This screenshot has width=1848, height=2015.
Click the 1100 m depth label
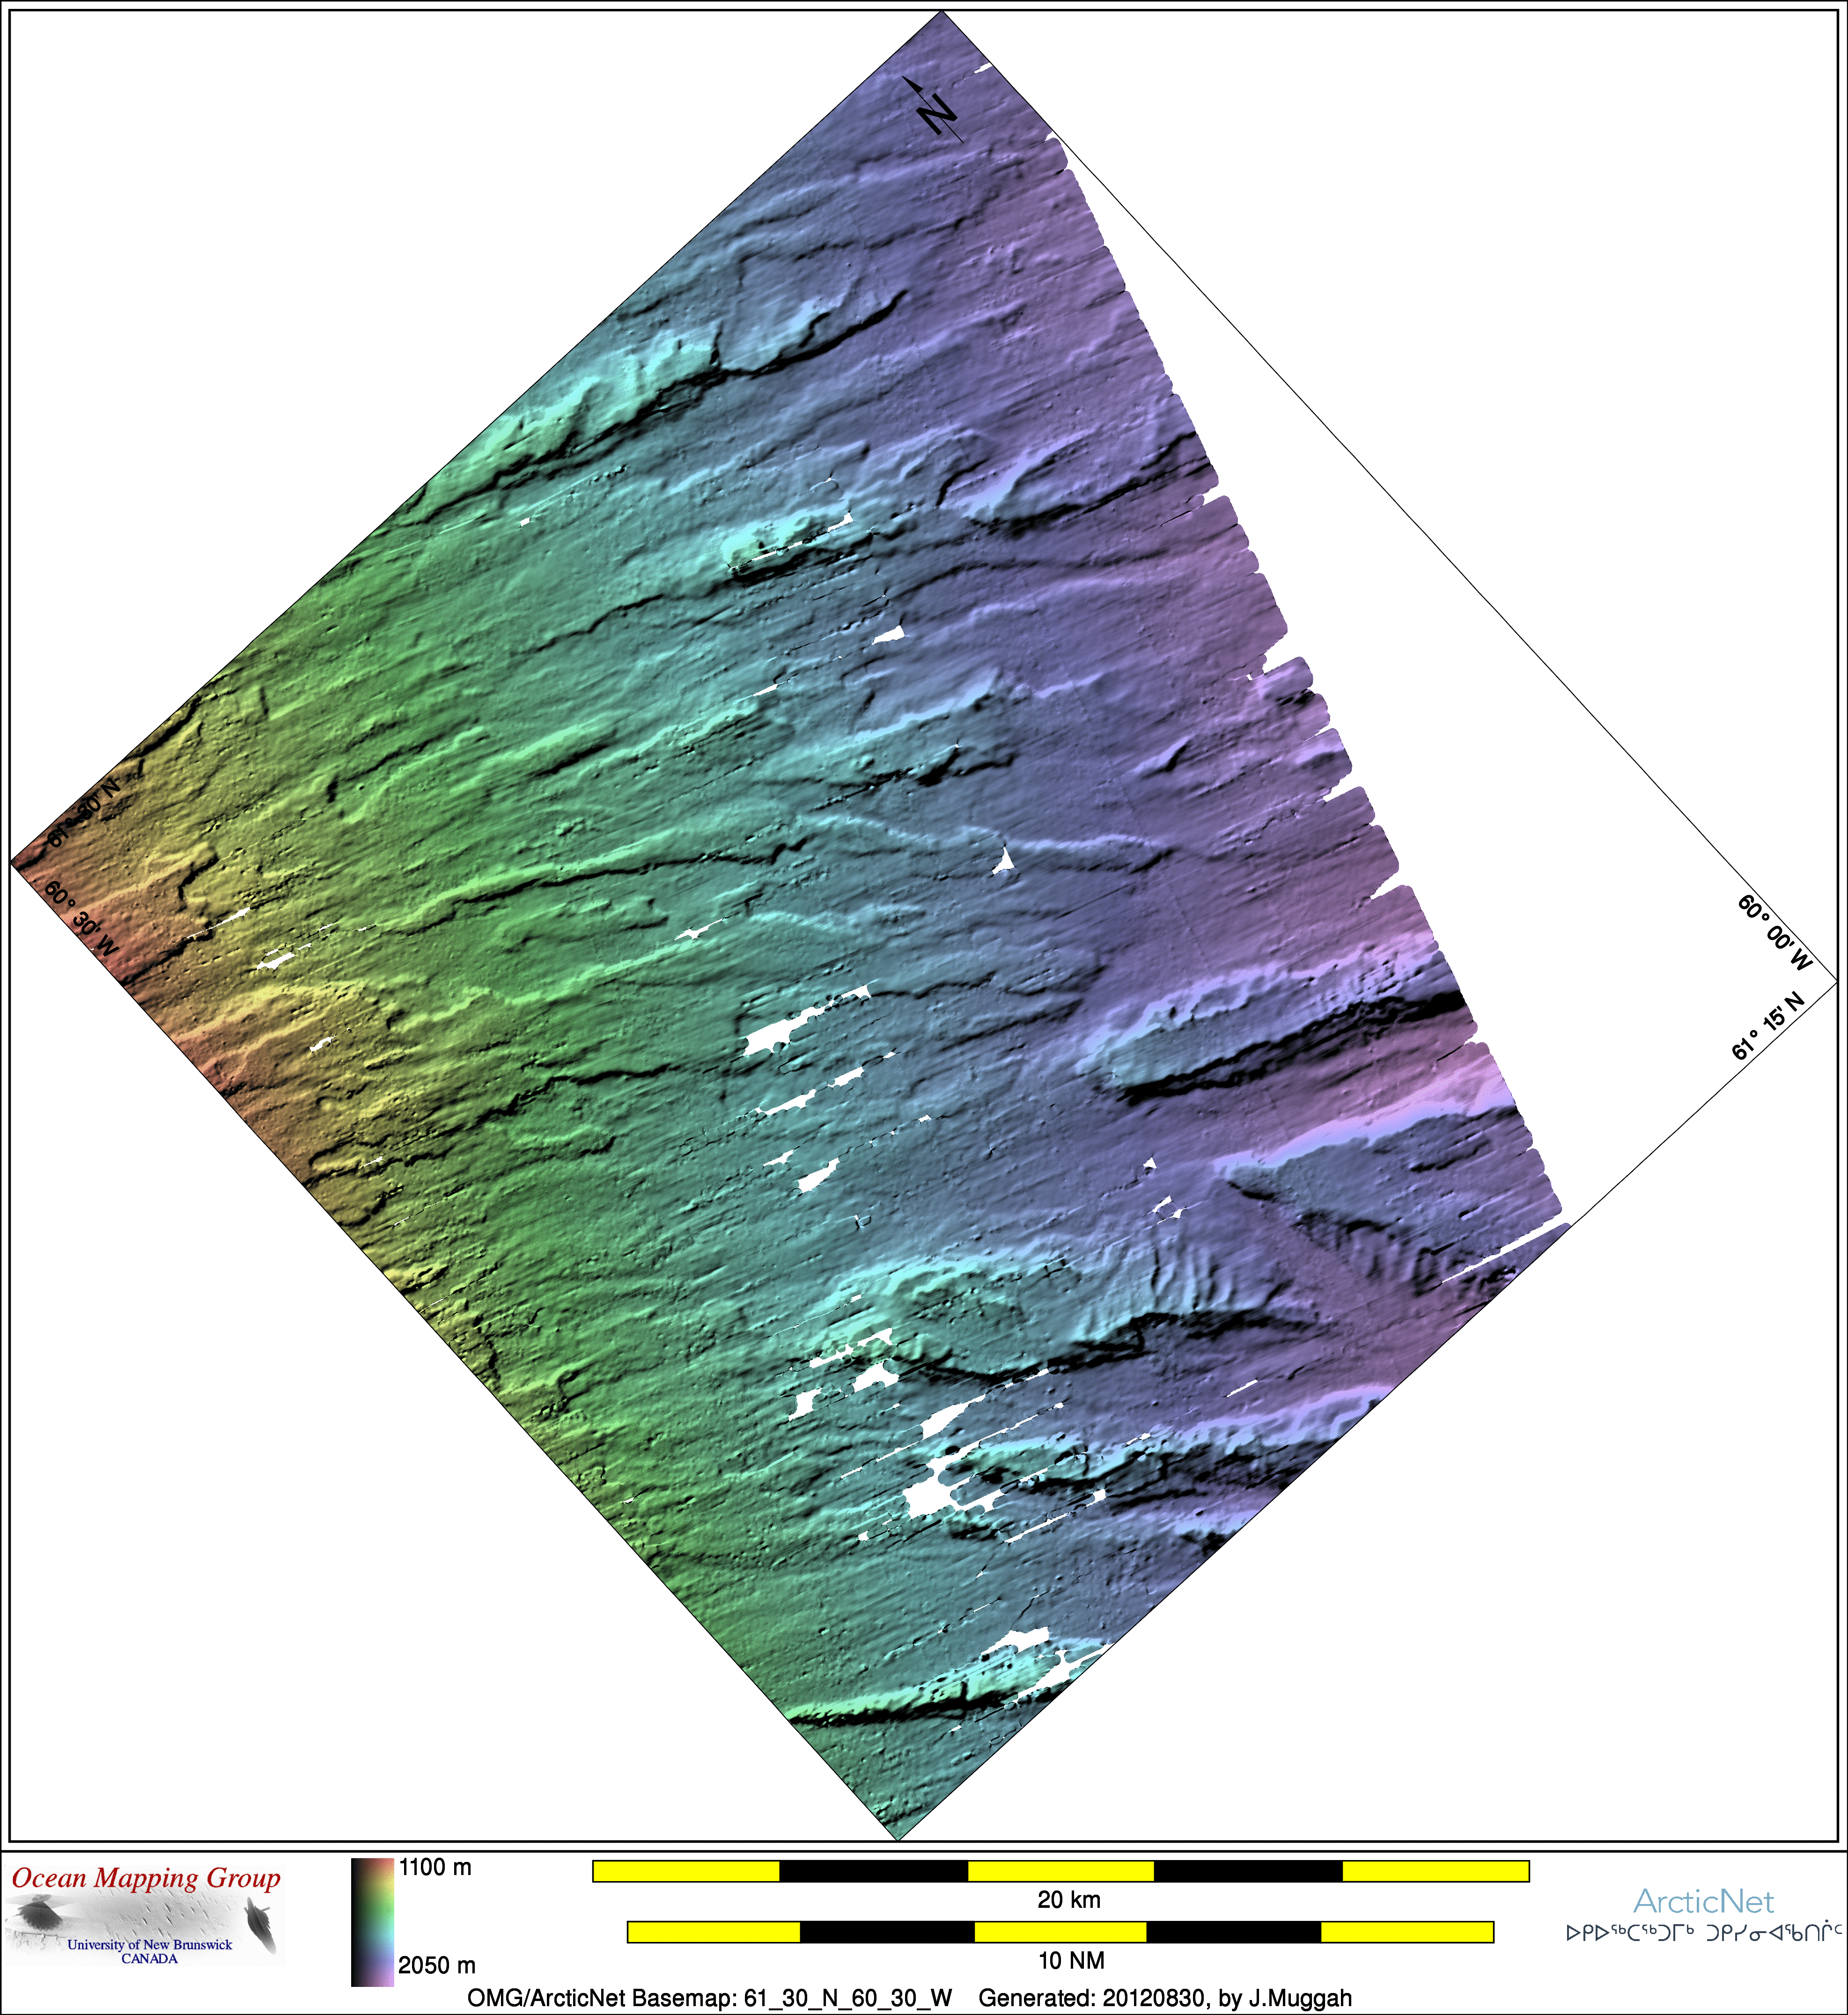(x=435, y=1868)
